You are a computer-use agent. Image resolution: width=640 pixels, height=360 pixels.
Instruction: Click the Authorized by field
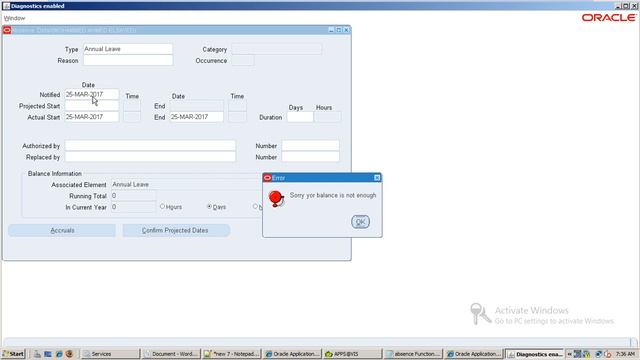point(150,146)
